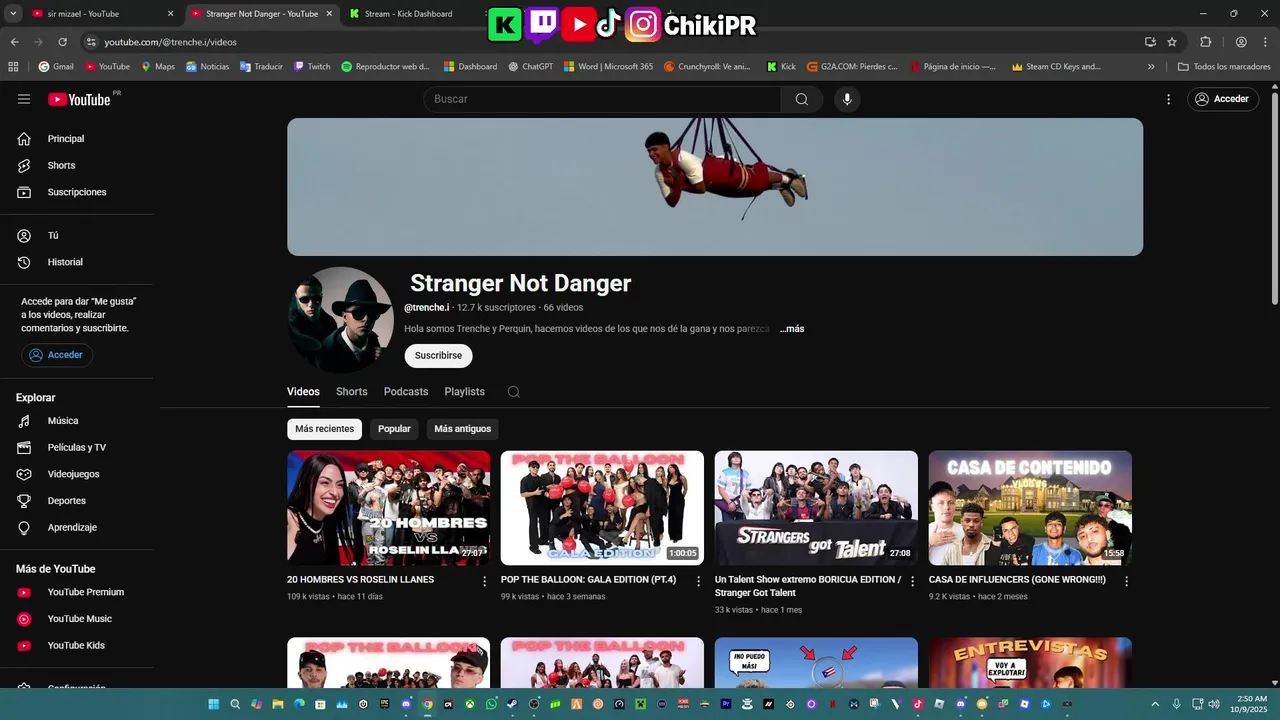Open 20 HOMBRES VS ROSELIN LLANES thumbnail
1280x720 pixels.
click(x=389, y=508)
